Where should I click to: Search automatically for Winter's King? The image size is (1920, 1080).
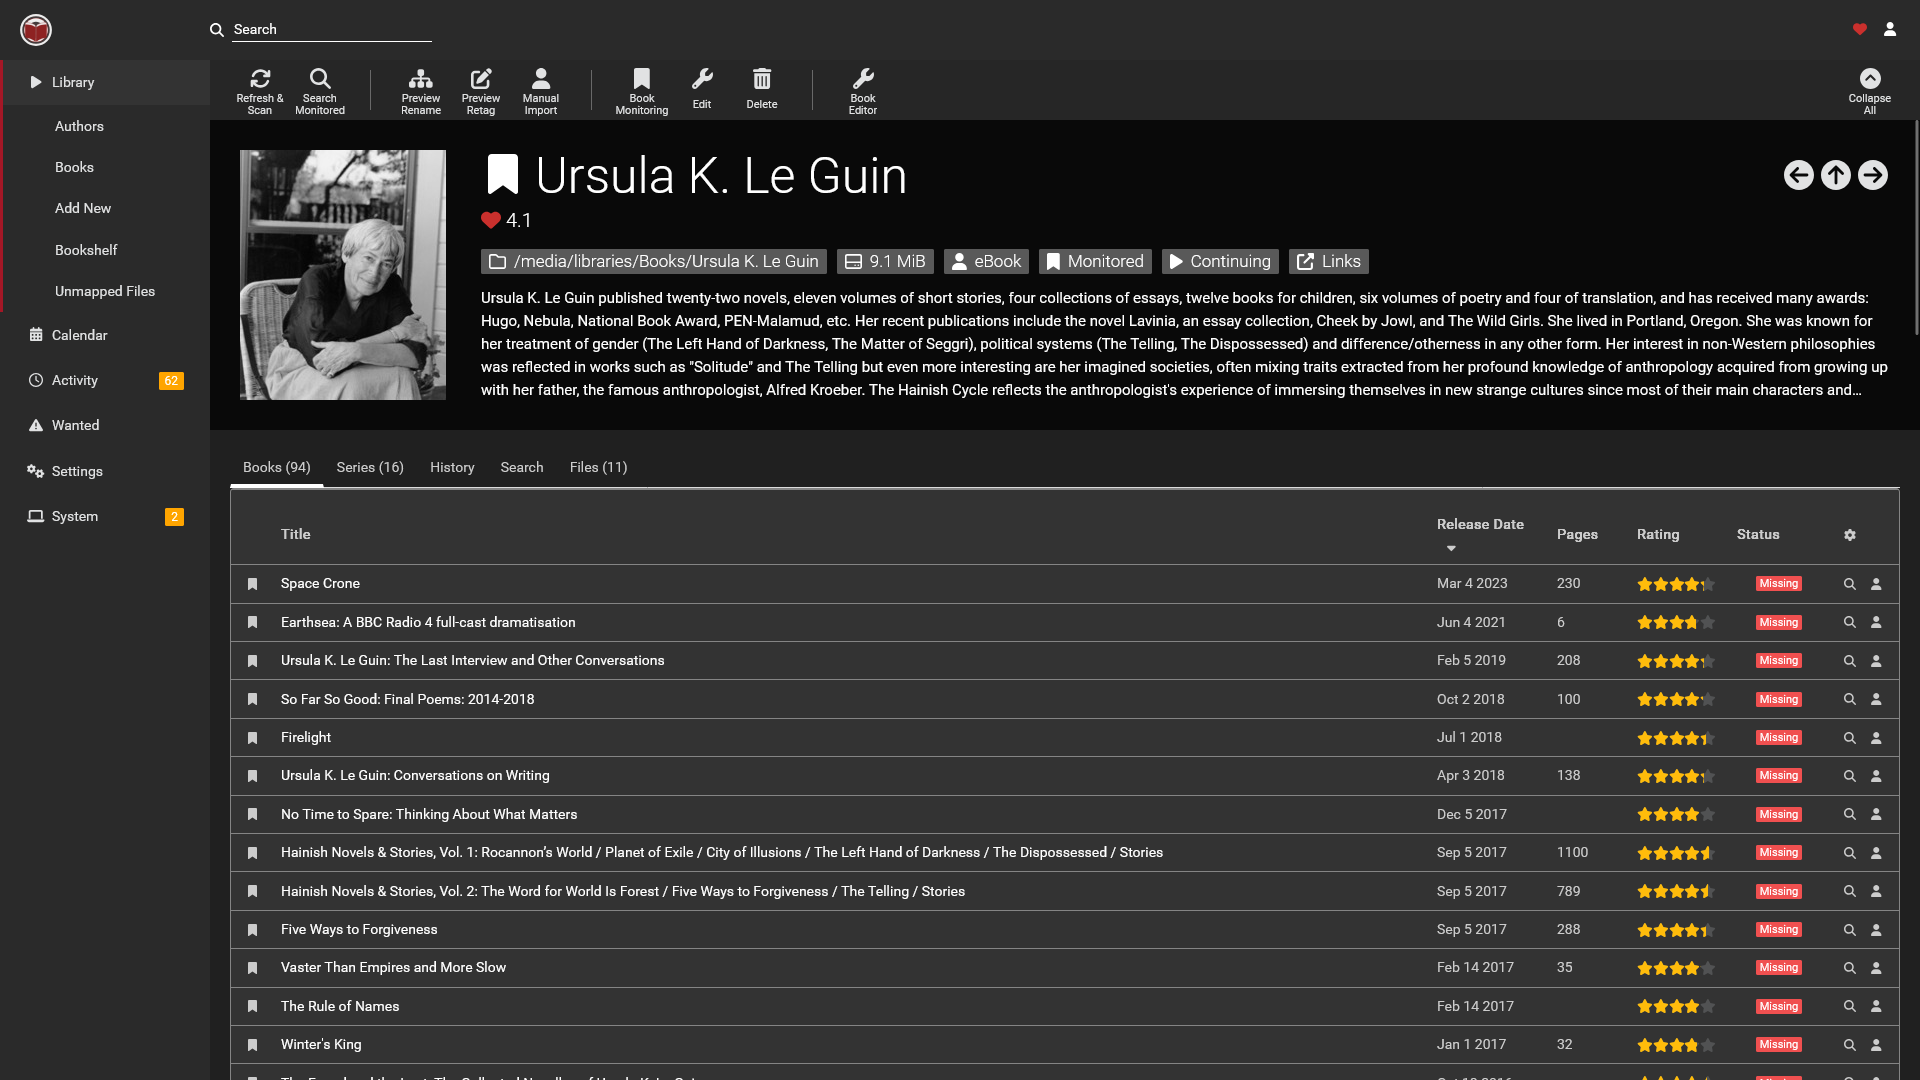tap(1850, 1045)
